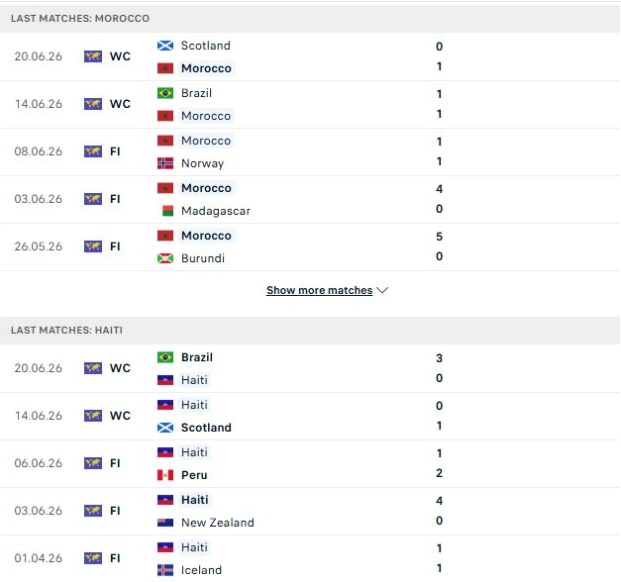The image size is (621, 582).
Task: Click the world competition icon on 08.06.26 row
Action: [93, 152]
